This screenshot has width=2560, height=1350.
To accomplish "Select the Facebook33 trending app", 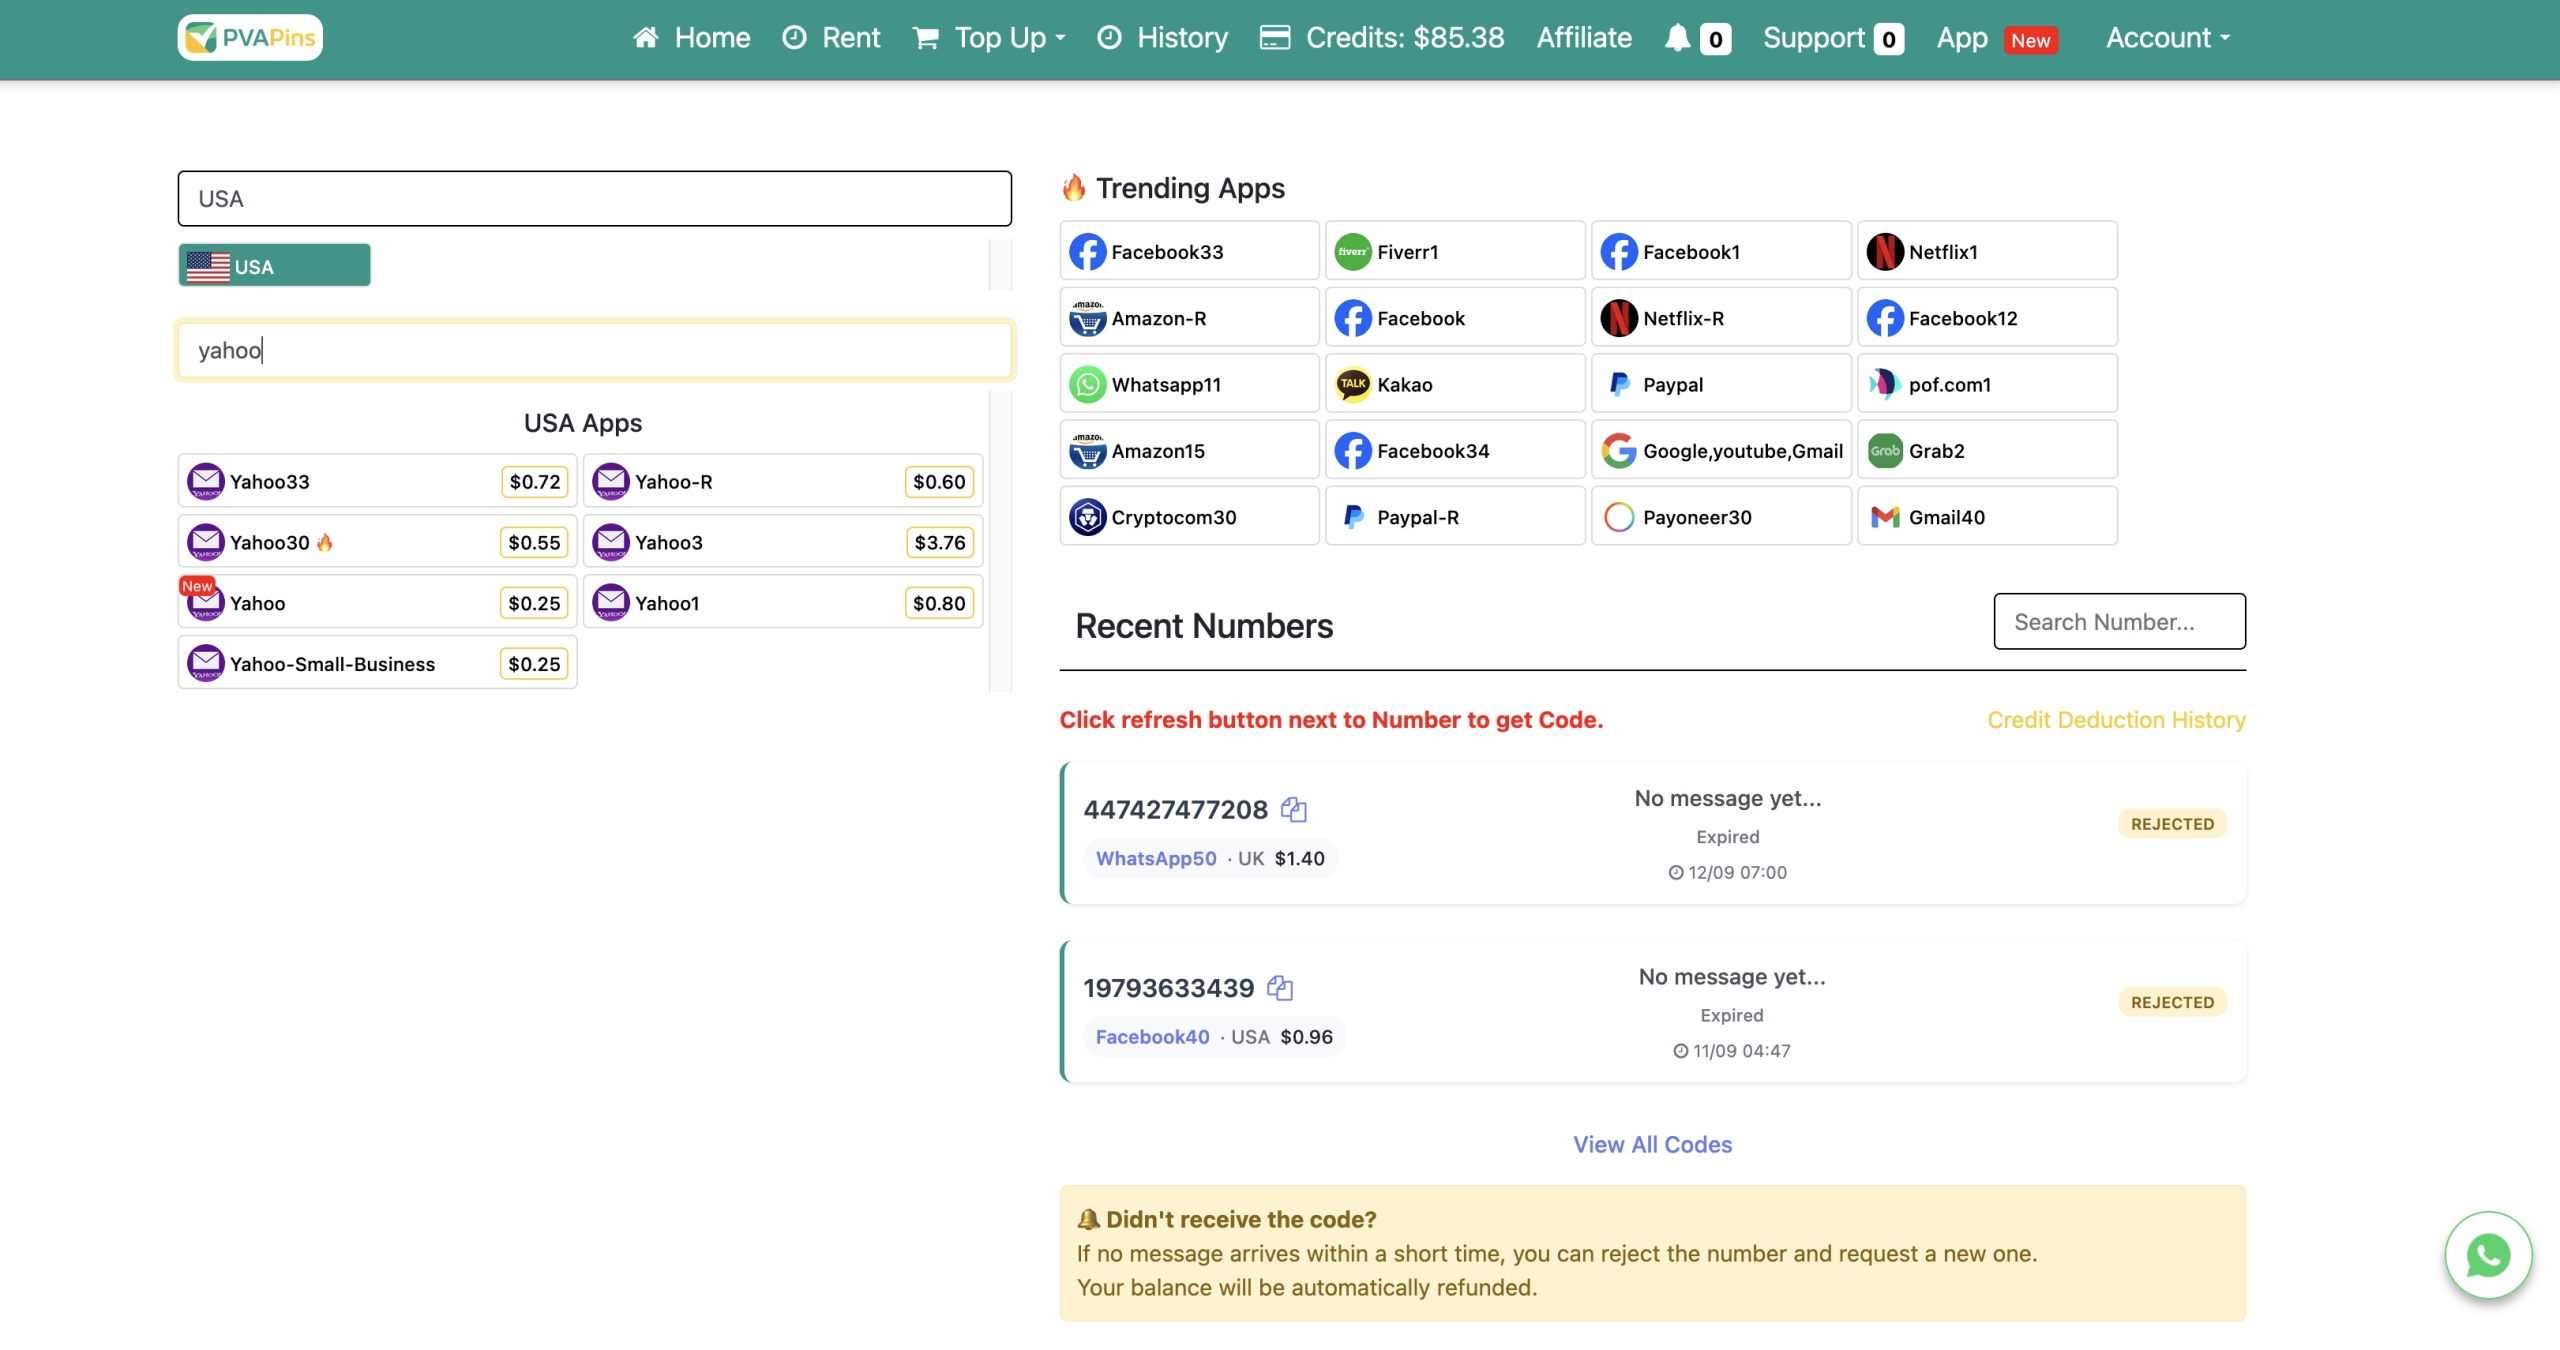I will click(x=1189, y=251).
